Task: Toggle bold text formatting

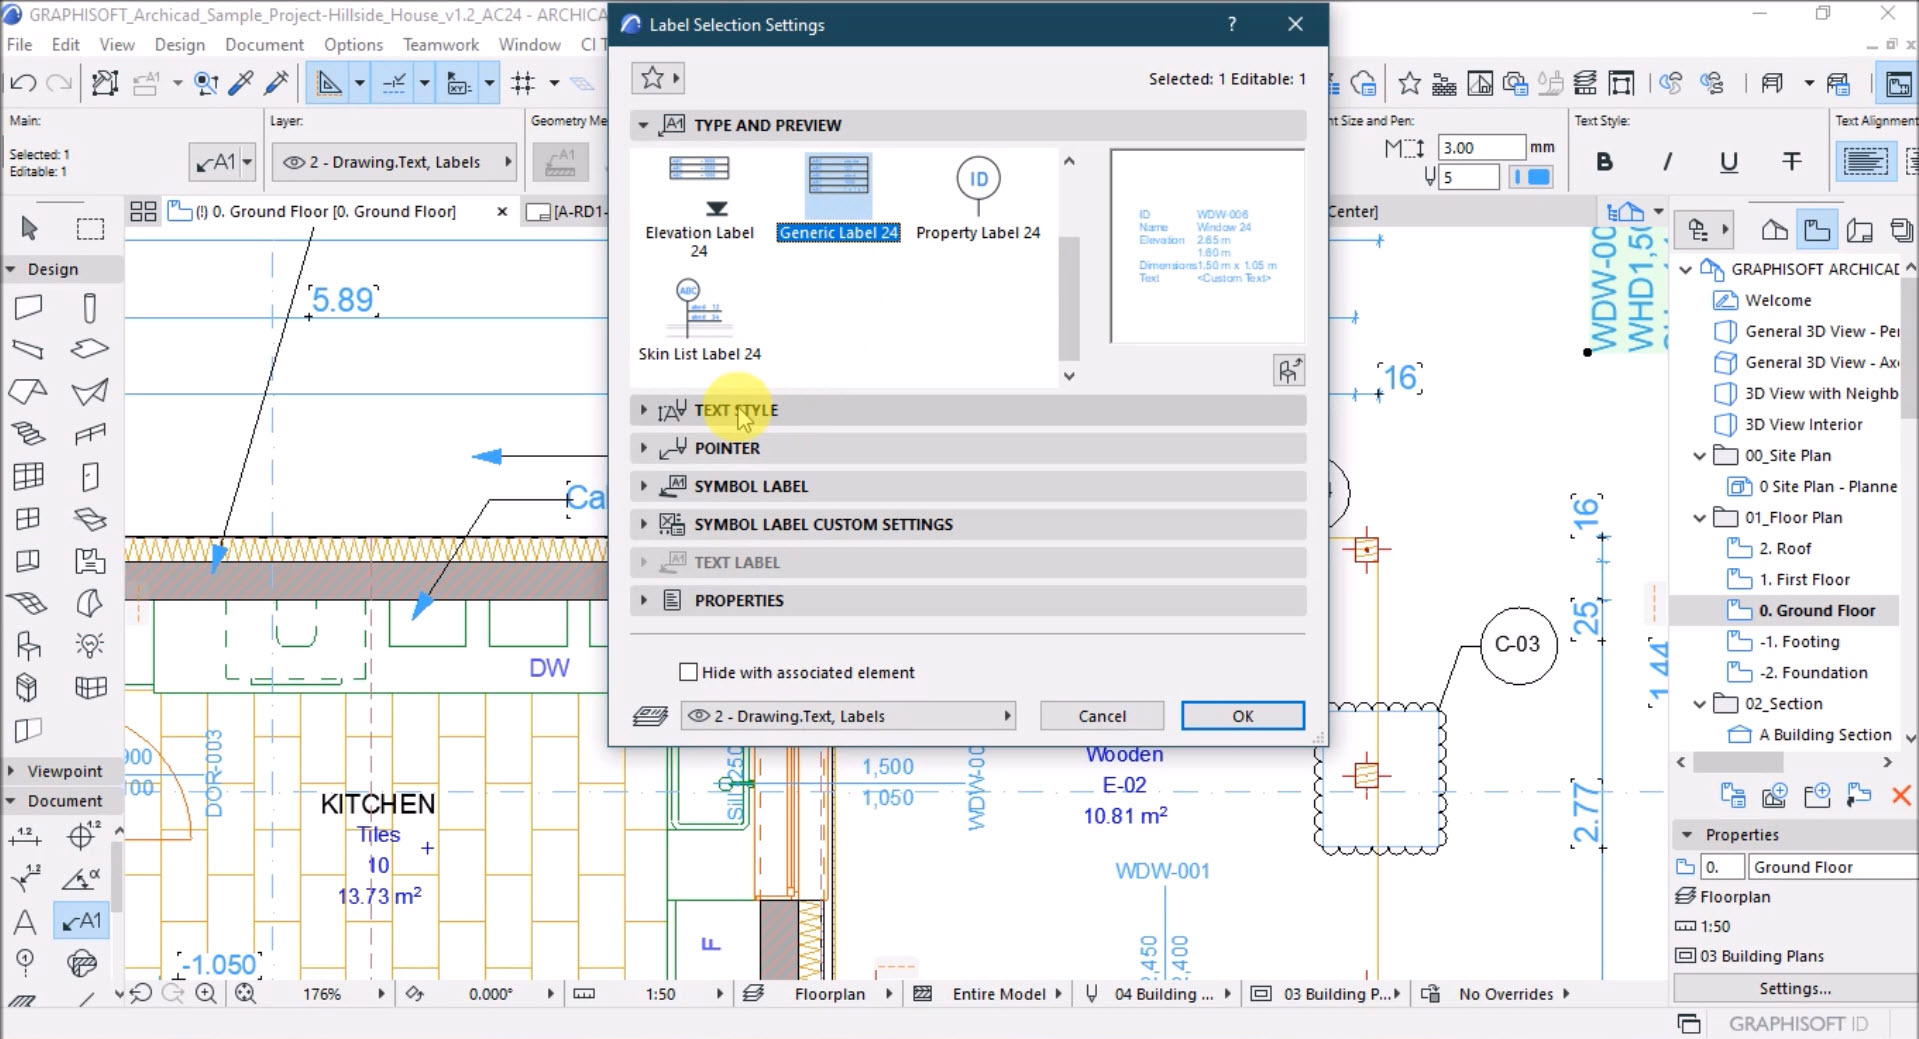Action: (x=1604, y=162)
